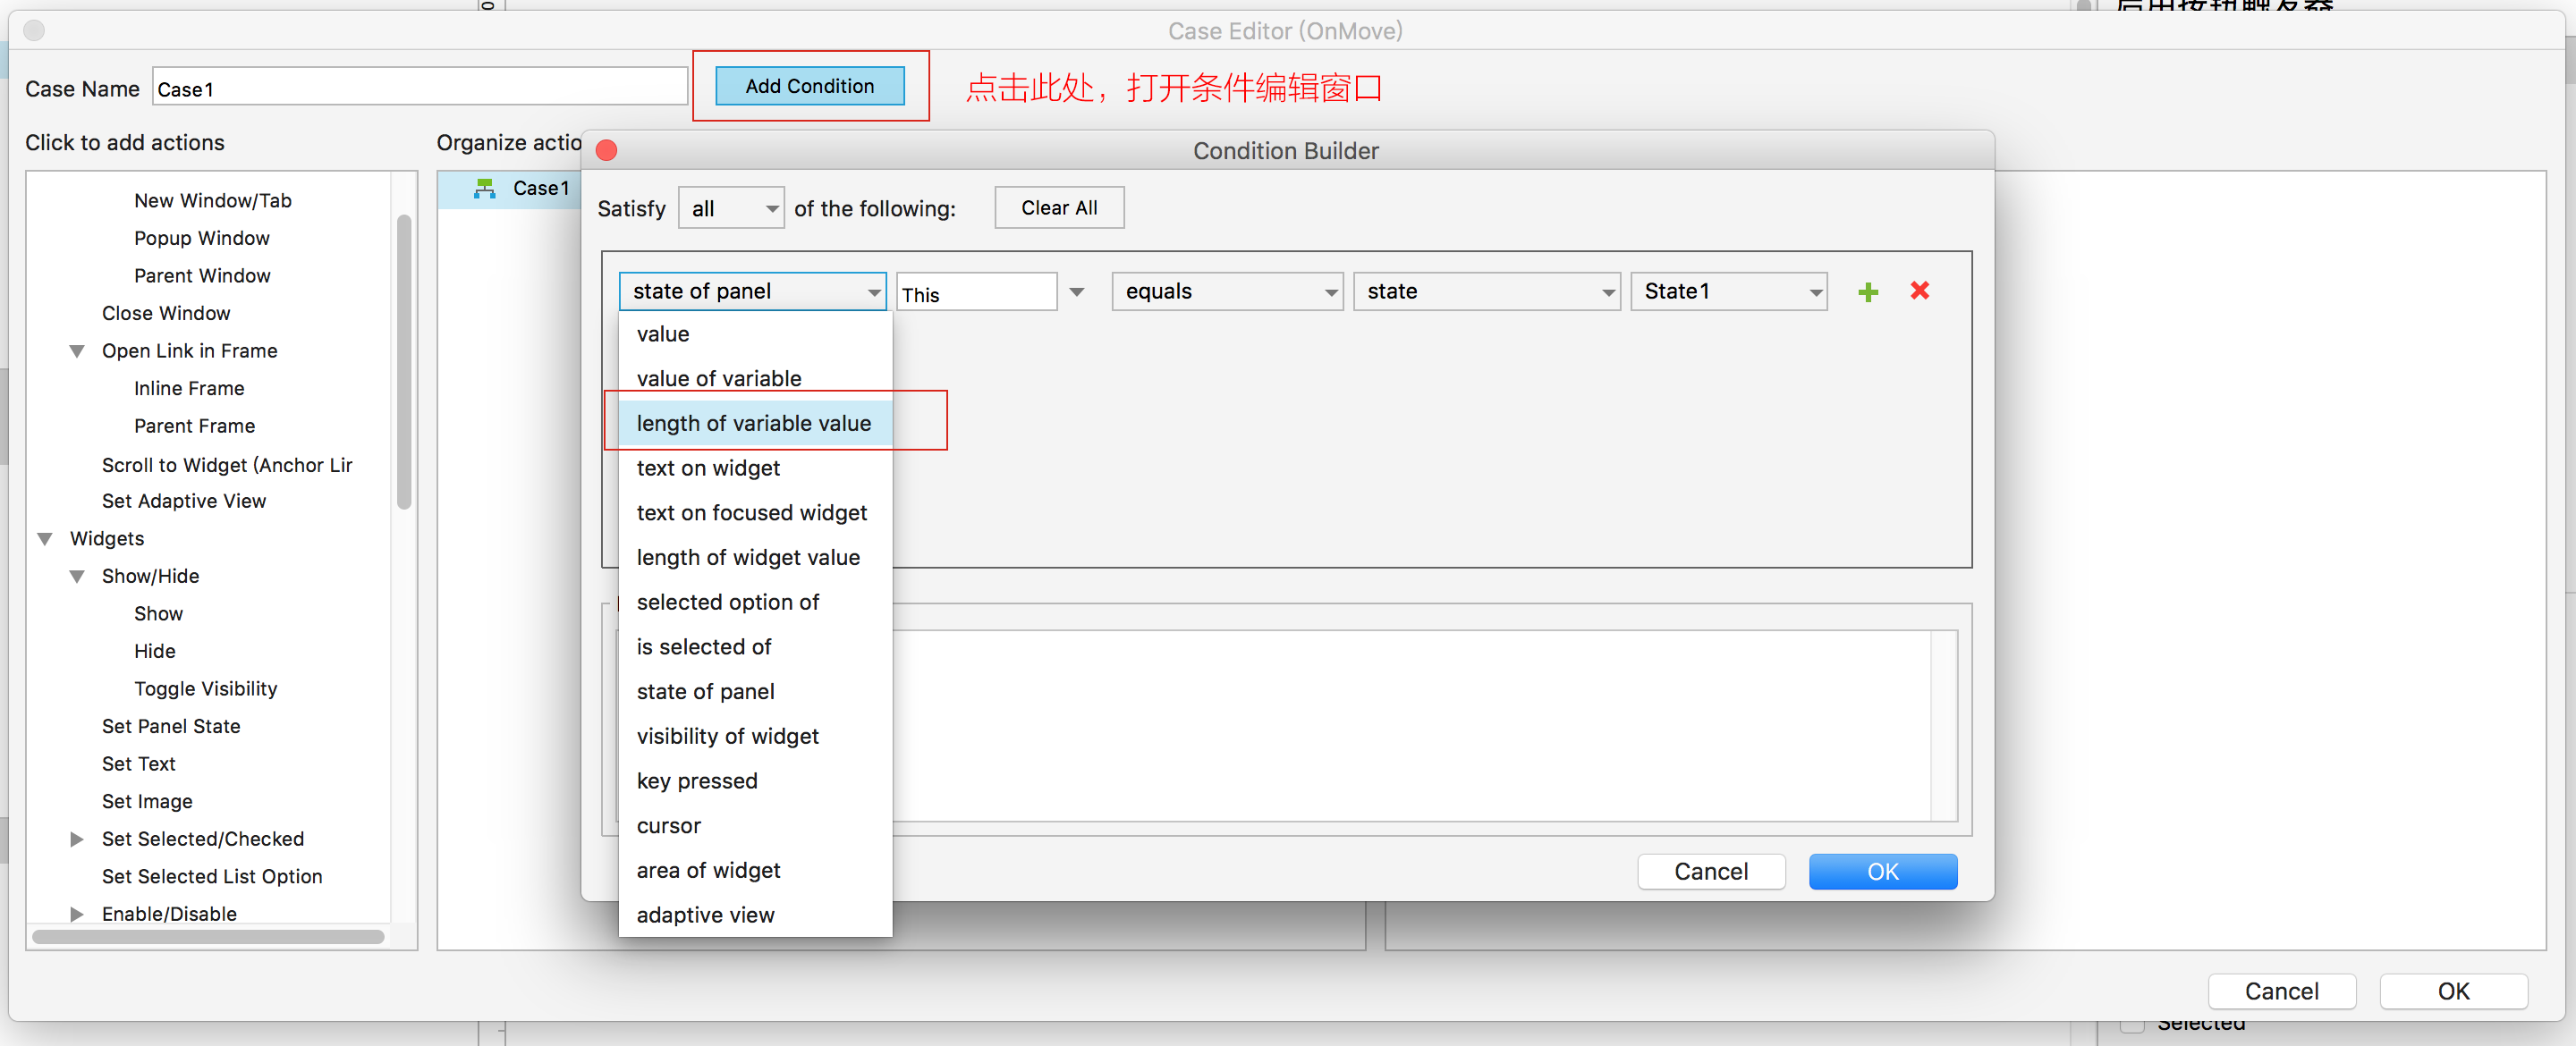Open the State1 value dropdown
This screenshot has width=2576, height=1046.
[x=1728, y=292]
